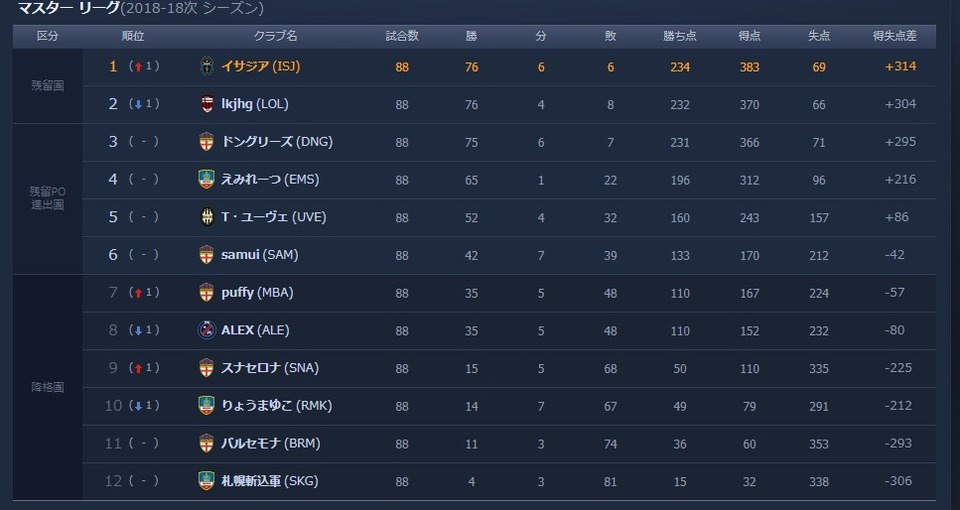Sort by the 勝ち点 column header

coord(680,36)
